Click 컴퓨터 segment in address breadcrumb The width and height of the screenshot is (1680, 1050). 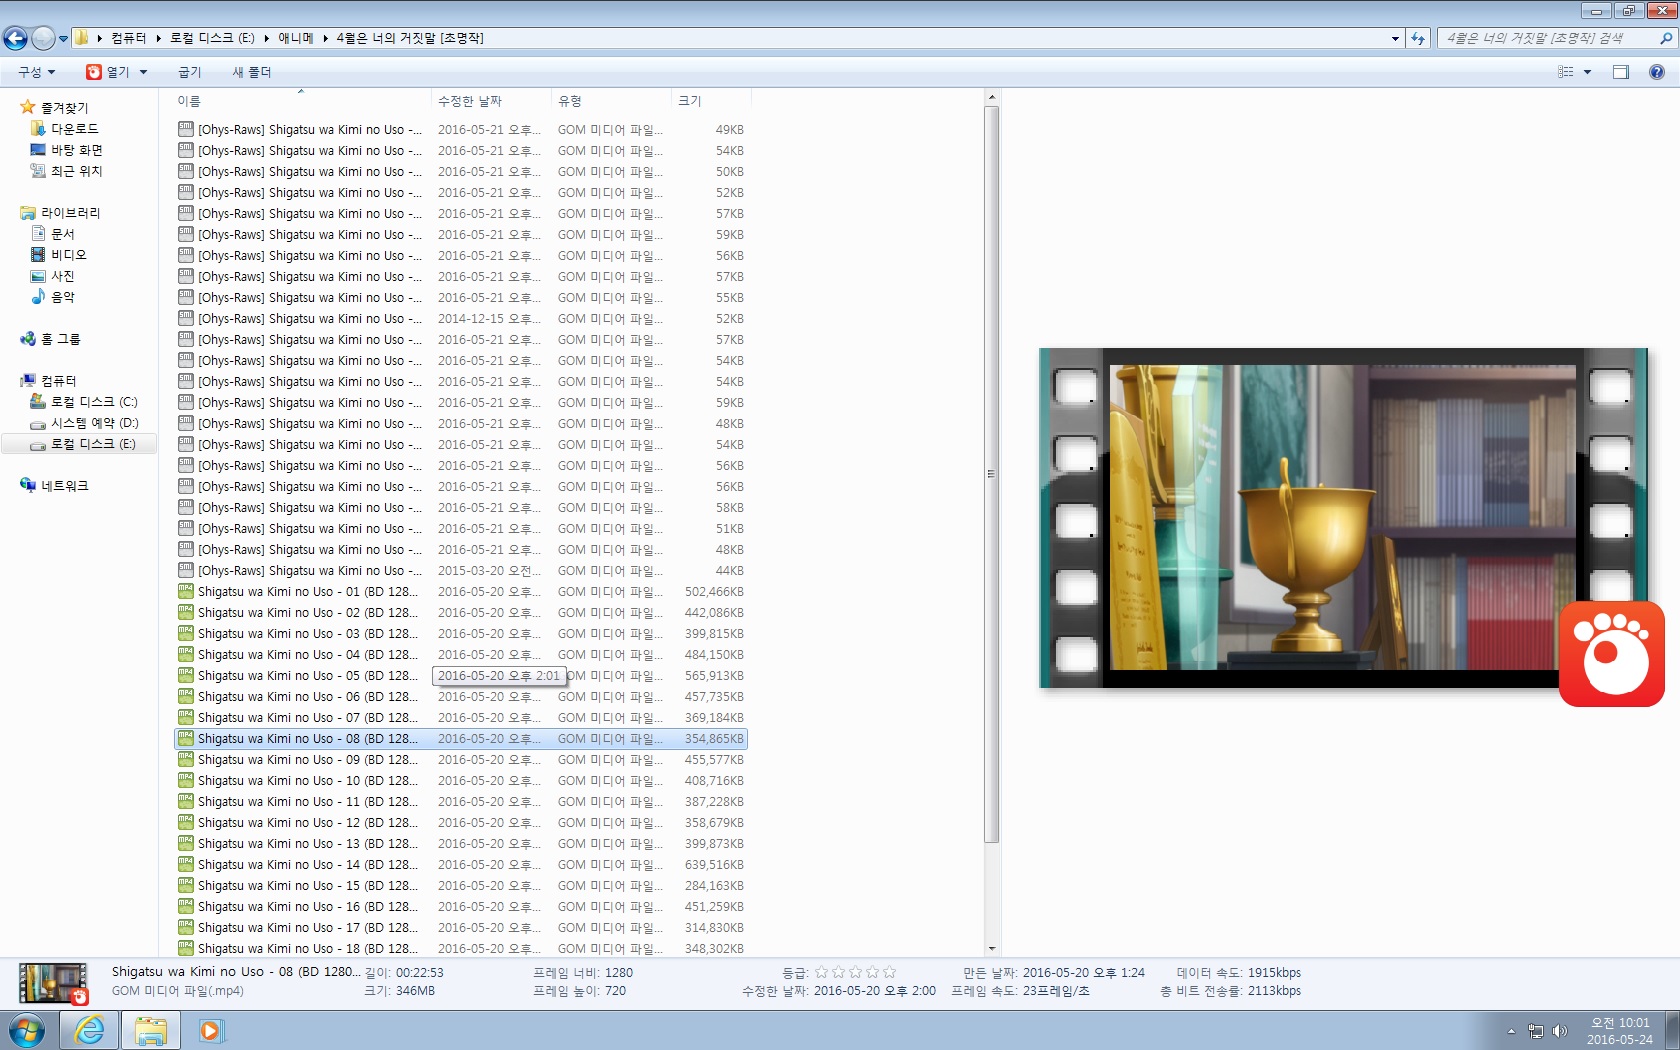click(x=128, y=38)
